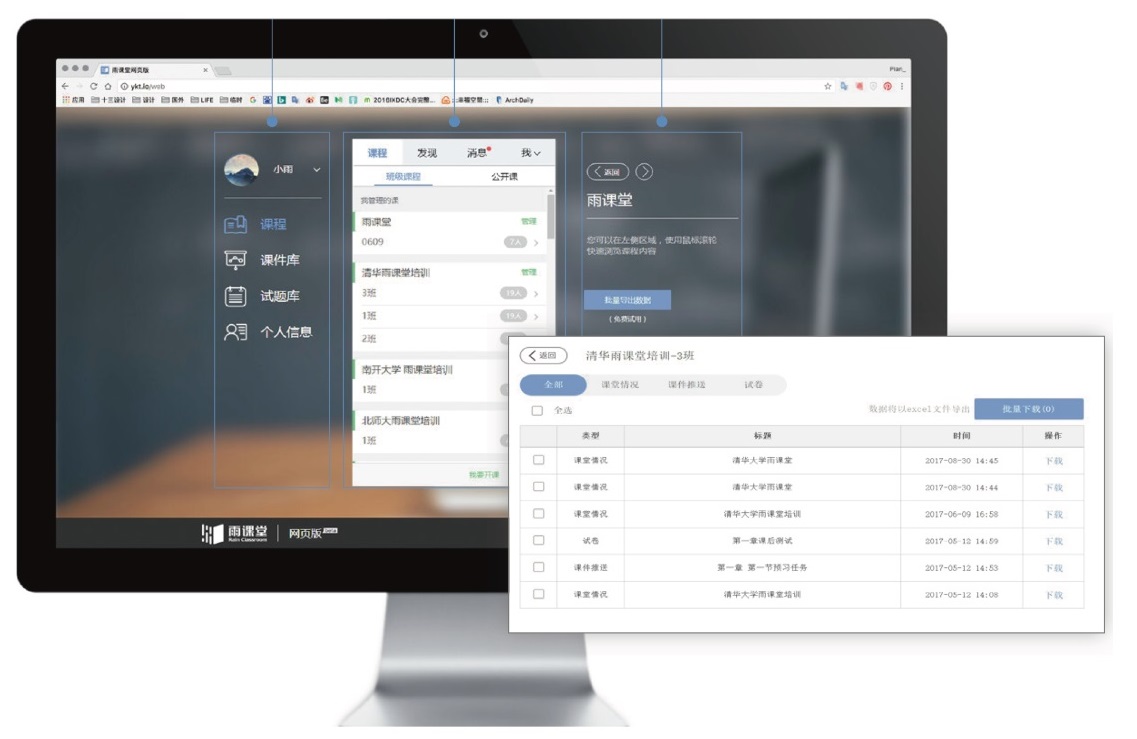Screen dimensions: 1137x739
Task: Open the 我 dropdown in the top tabs
Action: coord(530,153)
